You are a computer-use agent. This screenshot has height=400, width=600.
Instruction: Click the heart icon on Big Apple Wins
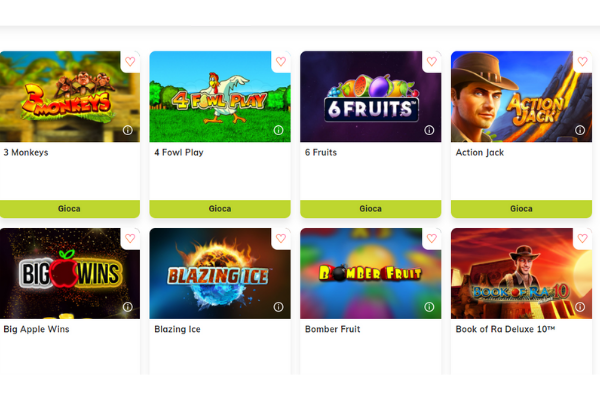130,238
